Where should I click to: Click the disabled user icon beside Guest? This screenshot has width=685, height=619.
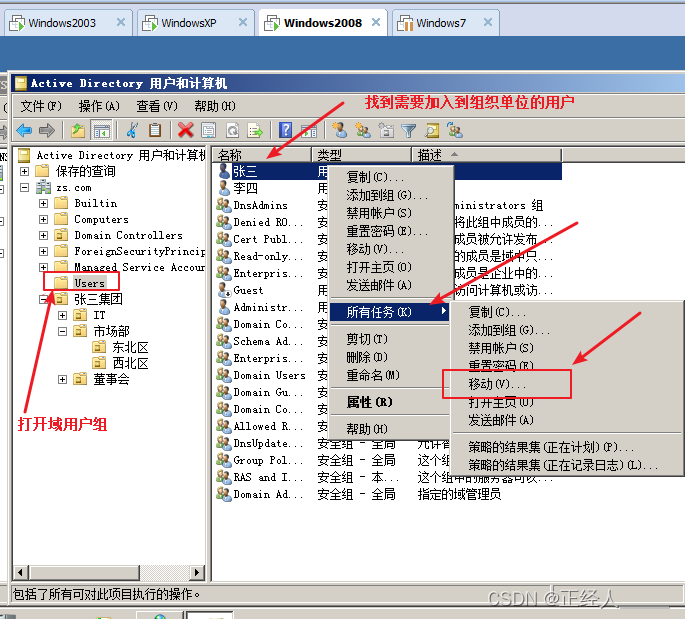(x=224, y=290)
